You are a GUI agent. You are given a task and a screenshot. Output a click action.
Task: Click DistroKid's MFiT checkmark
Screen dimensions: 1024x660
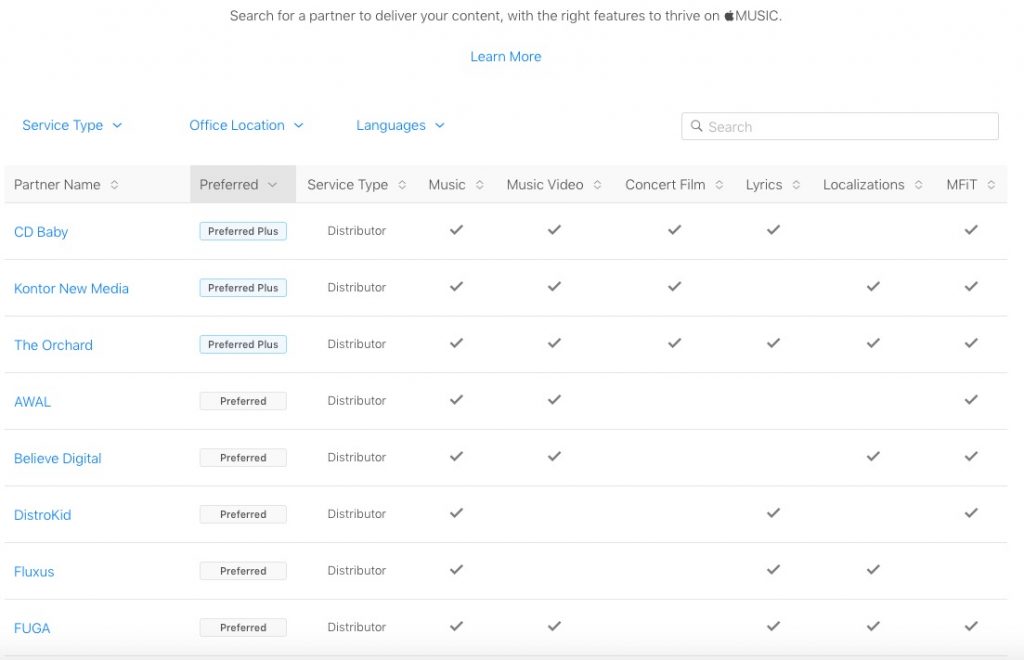[x=971, y=513]
